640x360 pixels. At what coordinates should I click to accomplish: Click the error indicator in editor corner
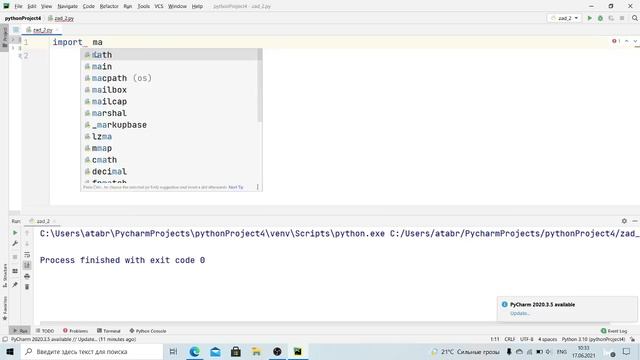(x=616, y=41)
